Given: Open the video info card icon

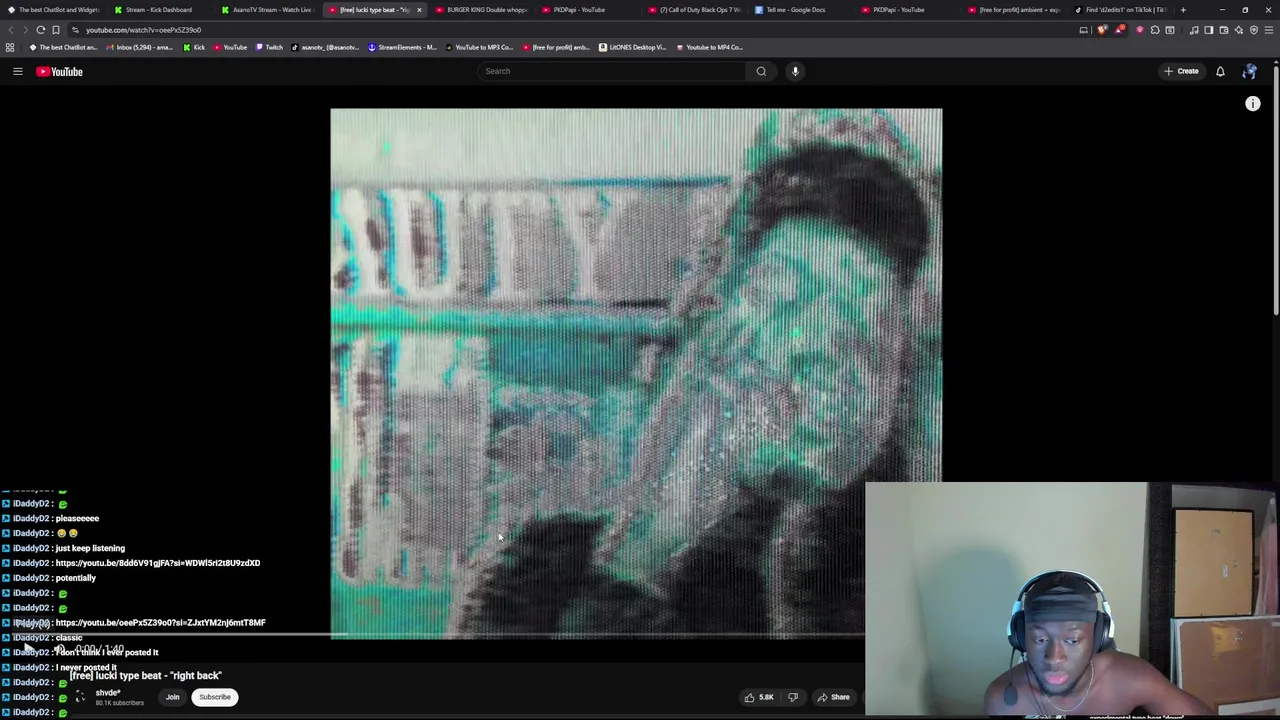Looking at the screenshot, I should (1253, 104).
